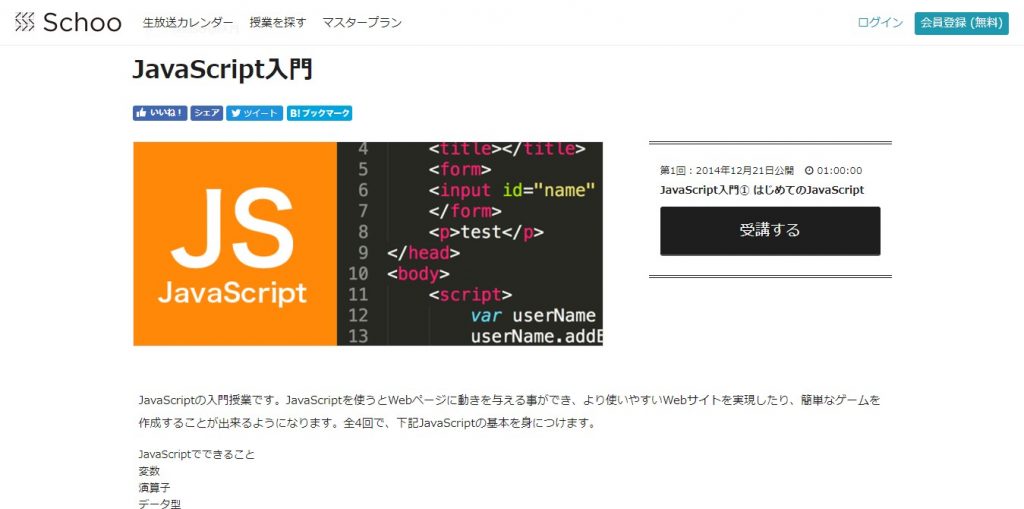1024x509 pixels.
Task: Tweet the course using the ツイート button
Action: [254, 114]
